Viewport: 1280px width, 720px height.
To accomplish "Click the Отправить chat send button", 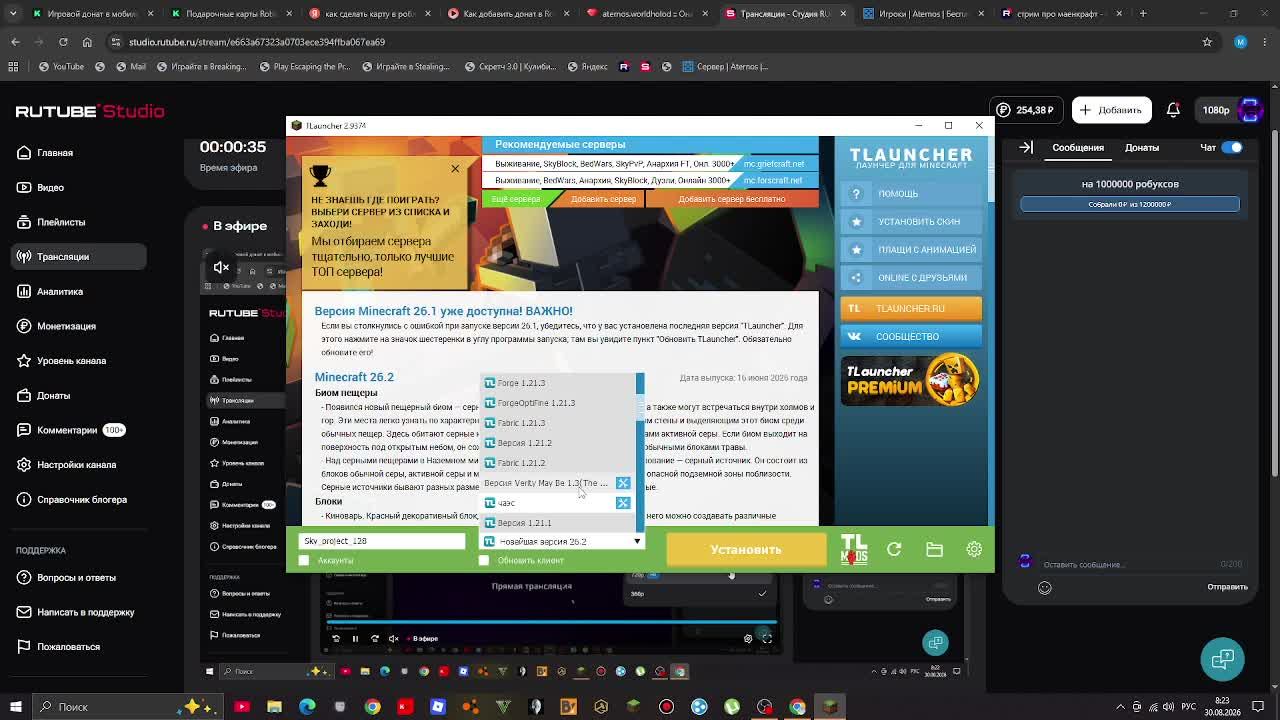I will [1227, 587].
